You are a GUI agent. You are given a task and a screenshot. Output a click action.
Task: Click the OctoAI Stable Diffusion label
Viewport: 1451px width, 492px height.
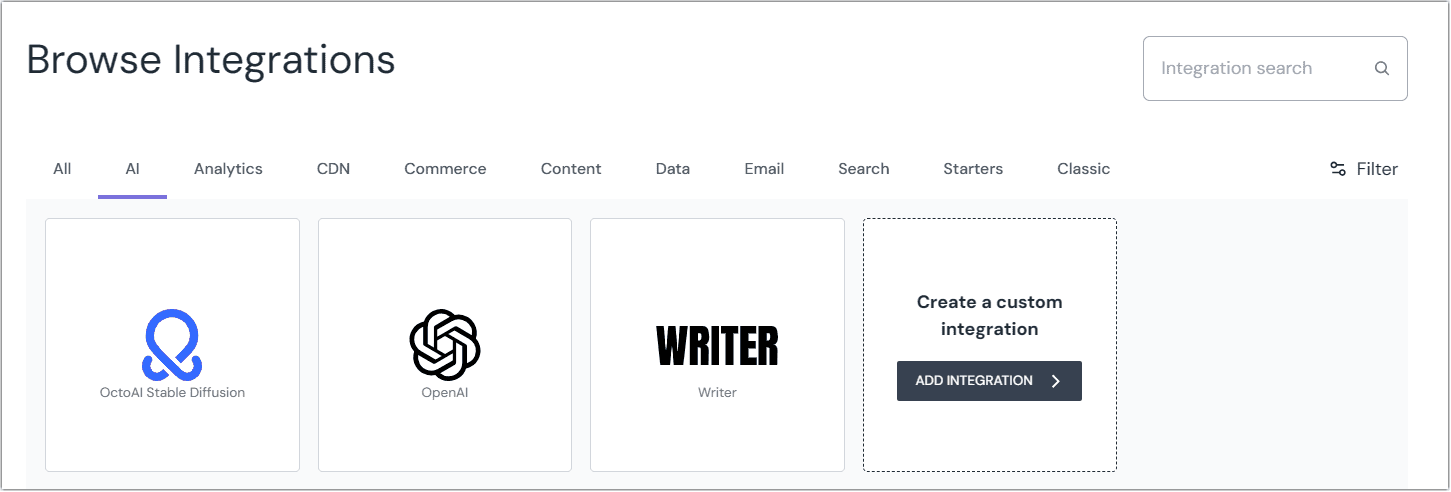172,393
